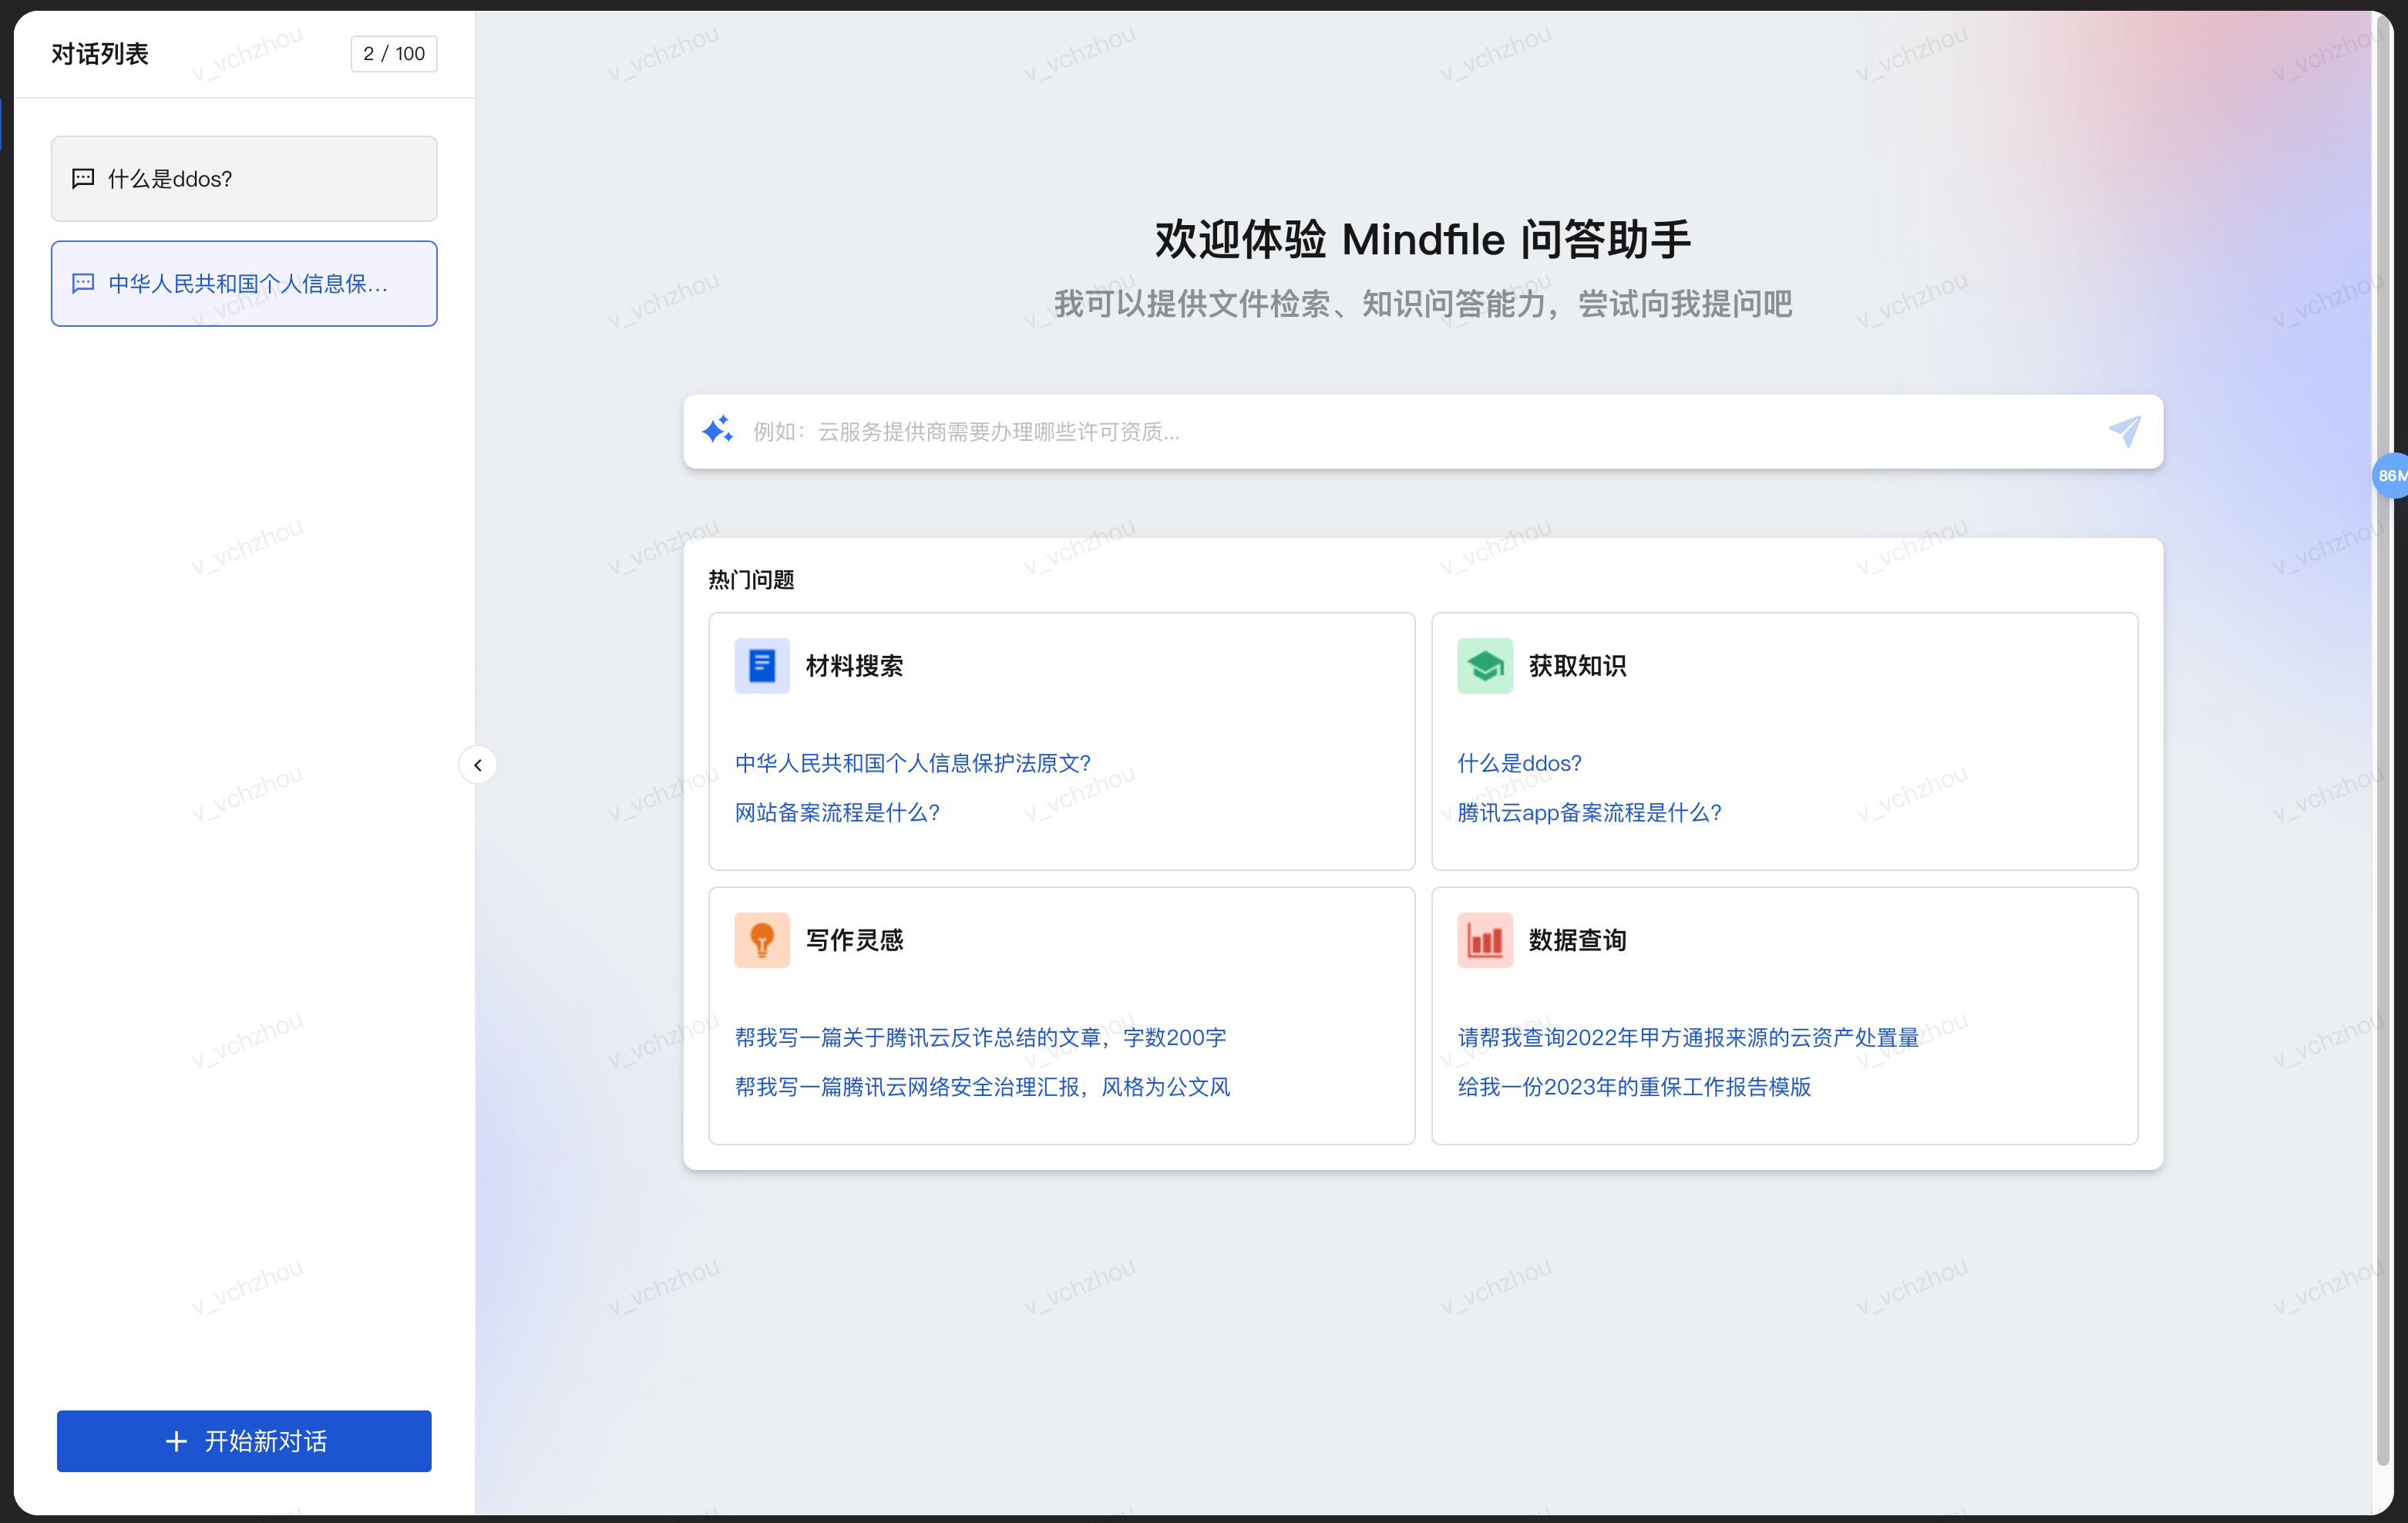The width and height of the screenshot is (2408, 1523).
Task: Click the 写作灵感 card title
Action: pyautogui.click(x=854, y=940)
